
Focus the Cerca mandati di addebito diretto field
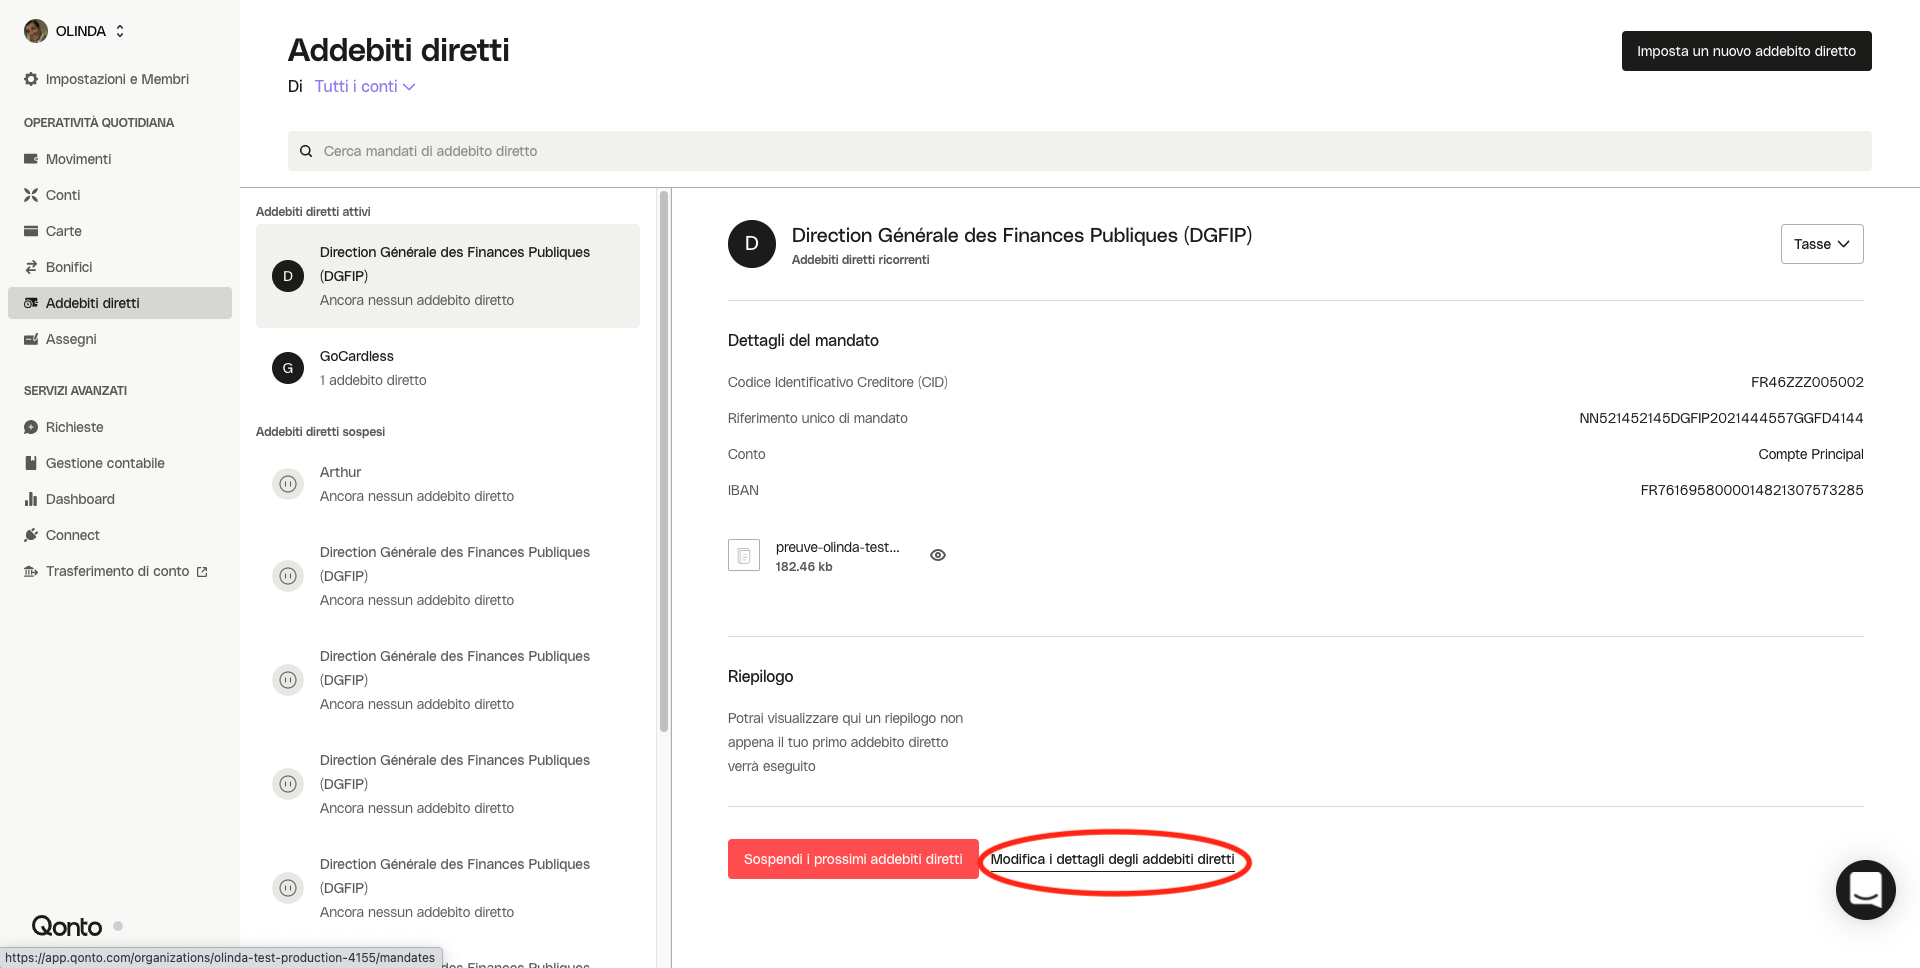point(1080,151)
